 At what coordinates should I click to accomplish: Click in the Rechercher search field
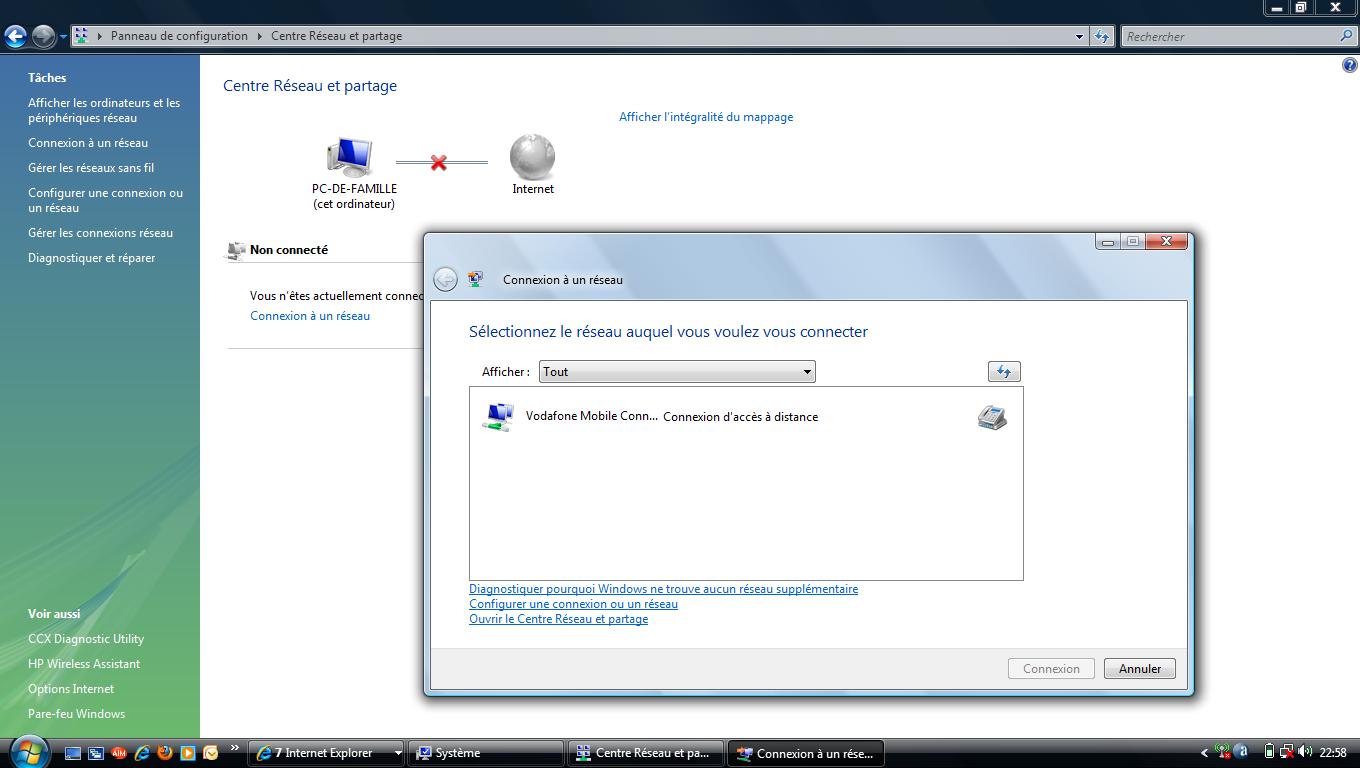pos(1228,36)
